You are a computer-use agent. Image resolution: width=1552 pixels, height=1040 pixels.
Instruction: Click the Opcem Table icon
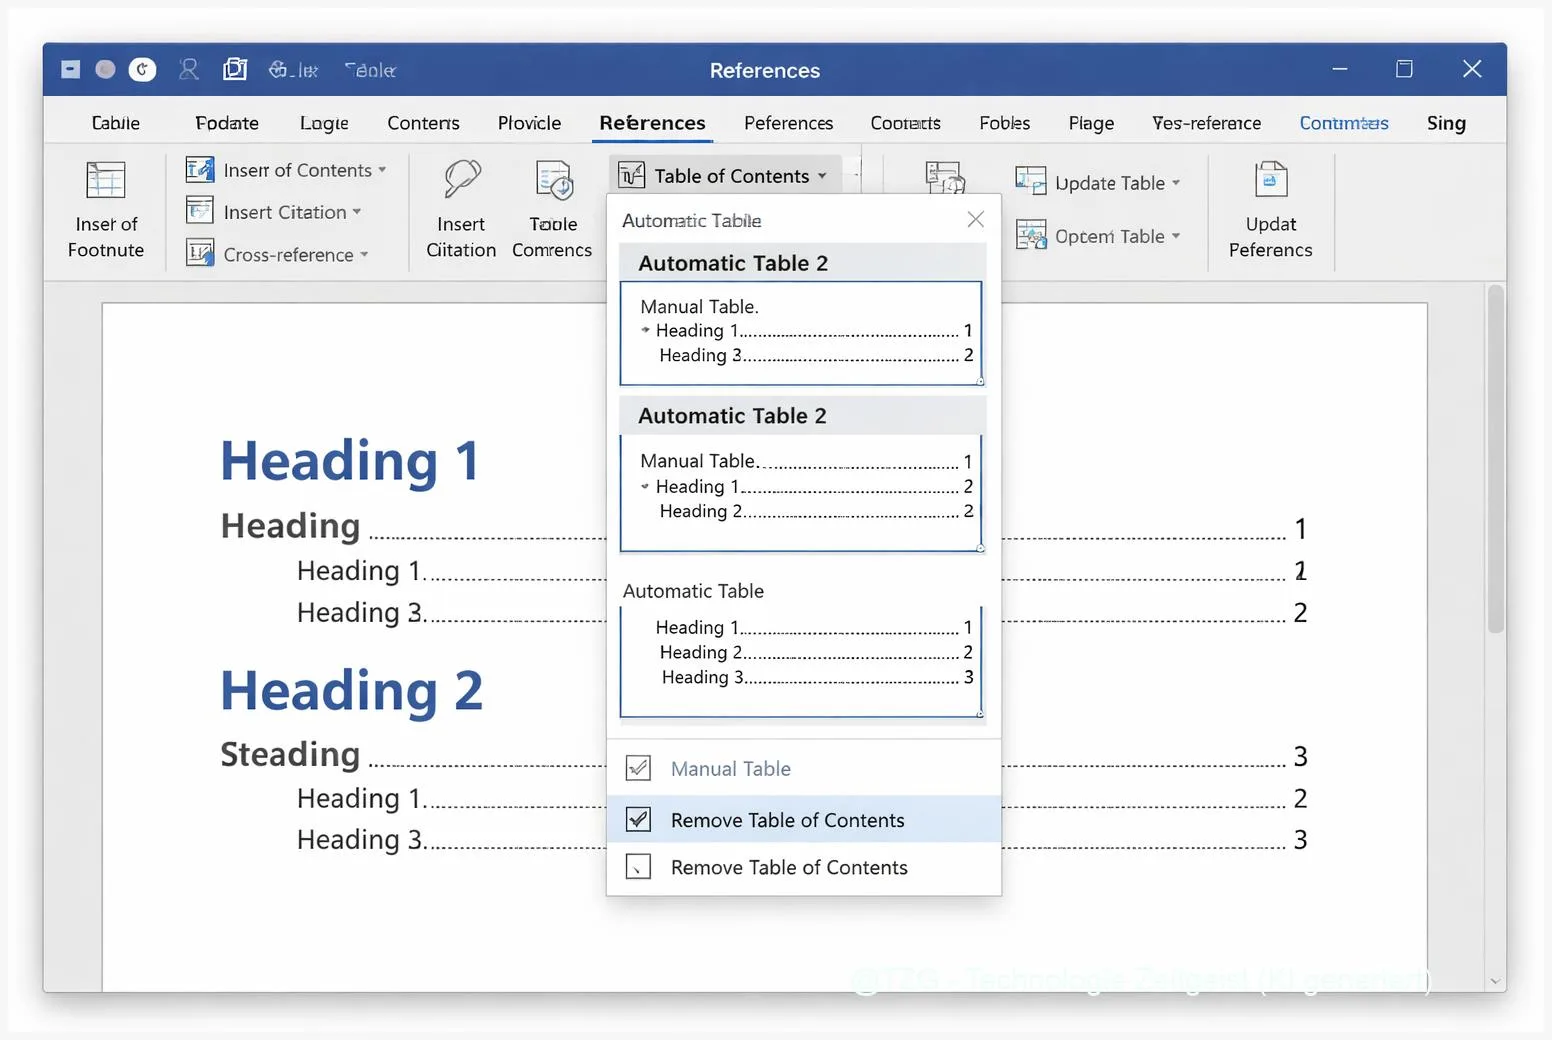(x=1030, y=235)
